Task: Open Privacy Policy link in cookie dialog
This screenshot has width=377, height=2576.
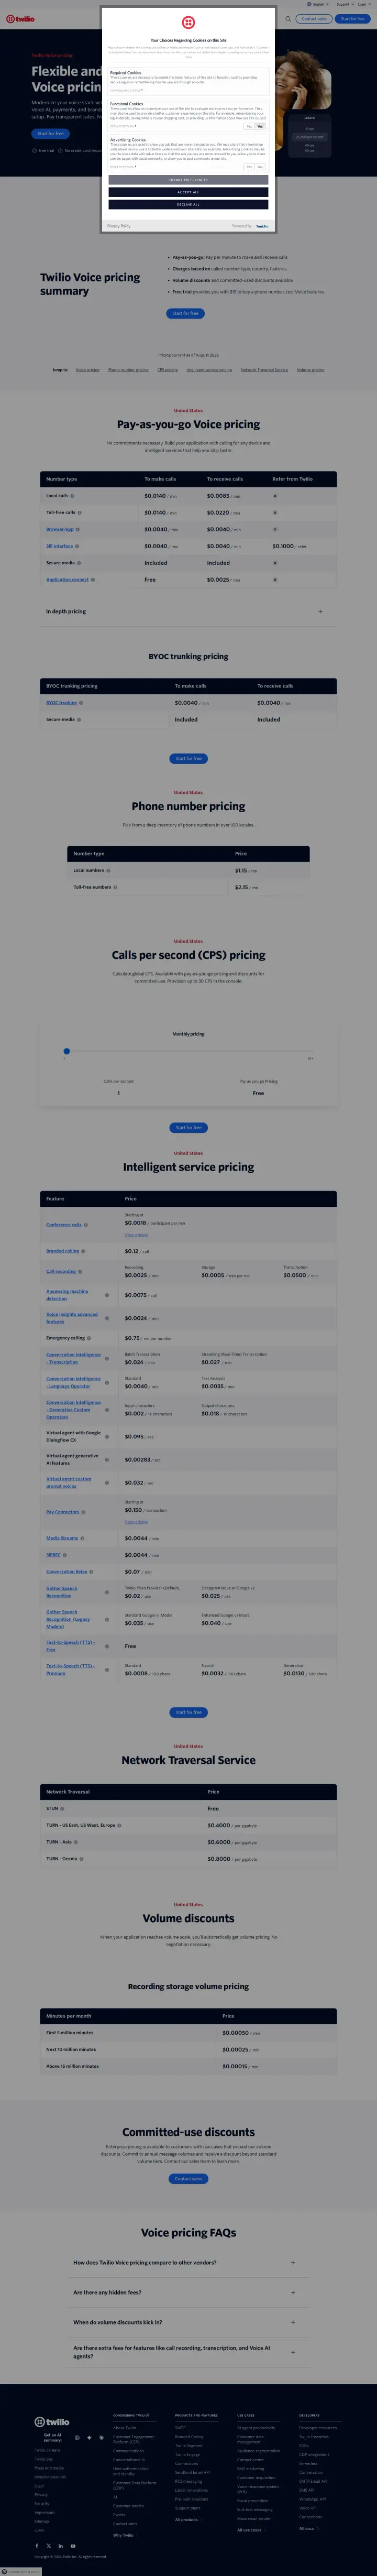Action: 119,226
